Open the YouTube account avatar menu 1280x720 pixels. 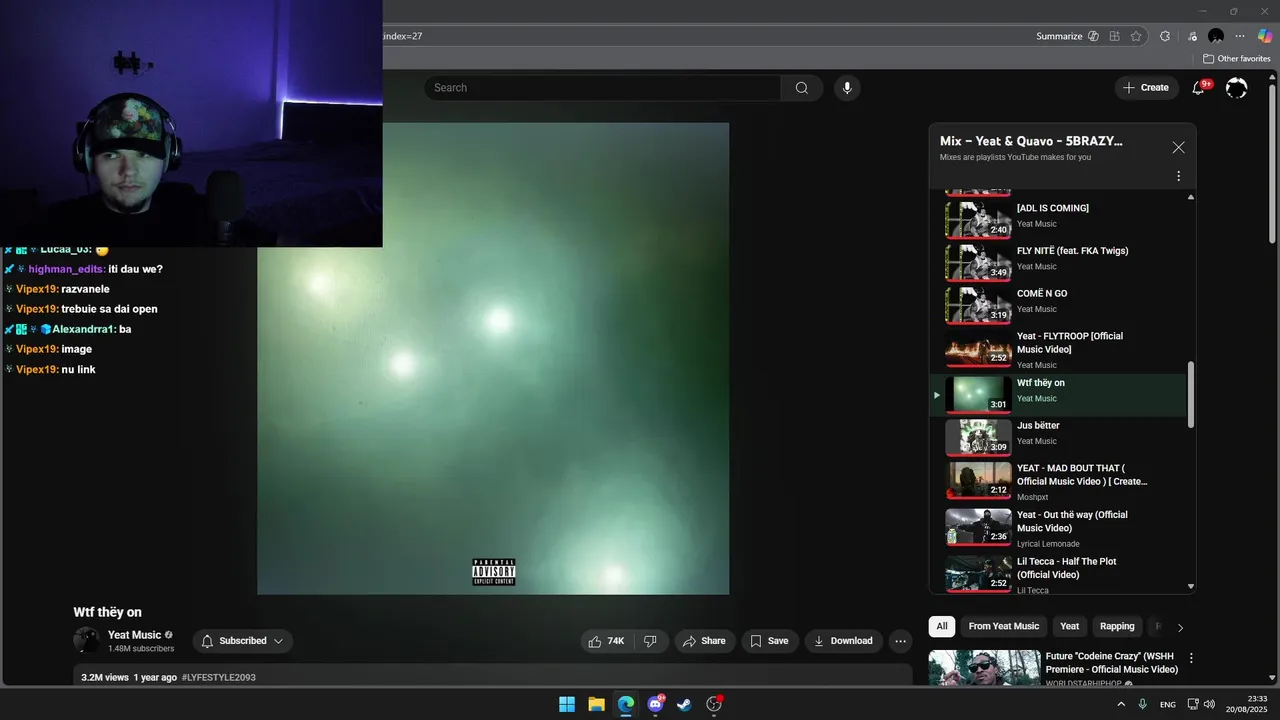click(1237, 88)
